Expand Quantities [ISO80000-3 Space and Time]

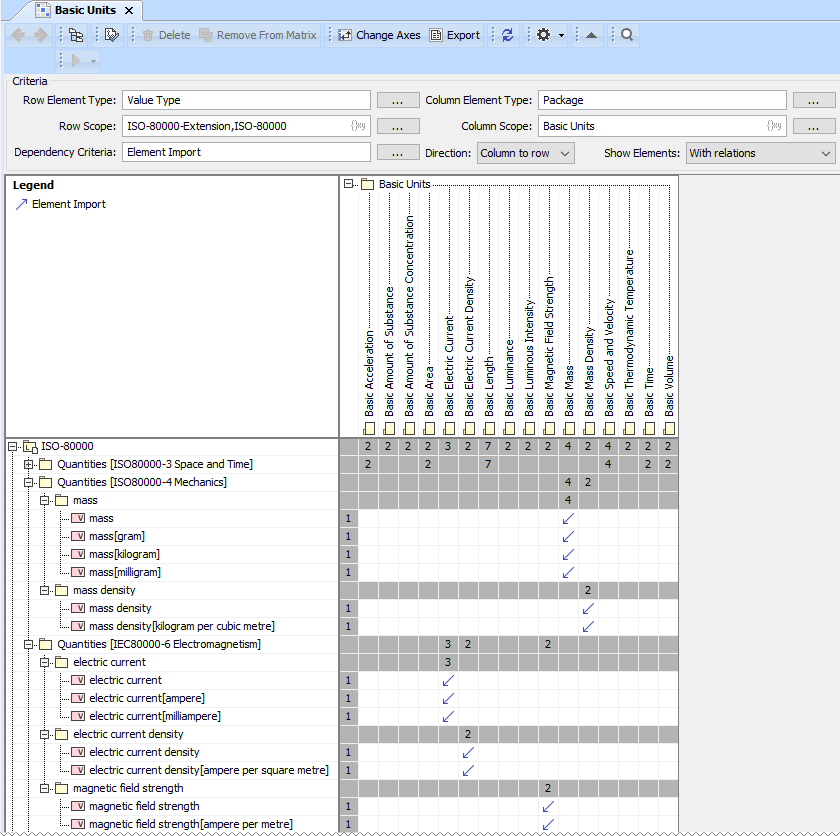click(28, 465)
